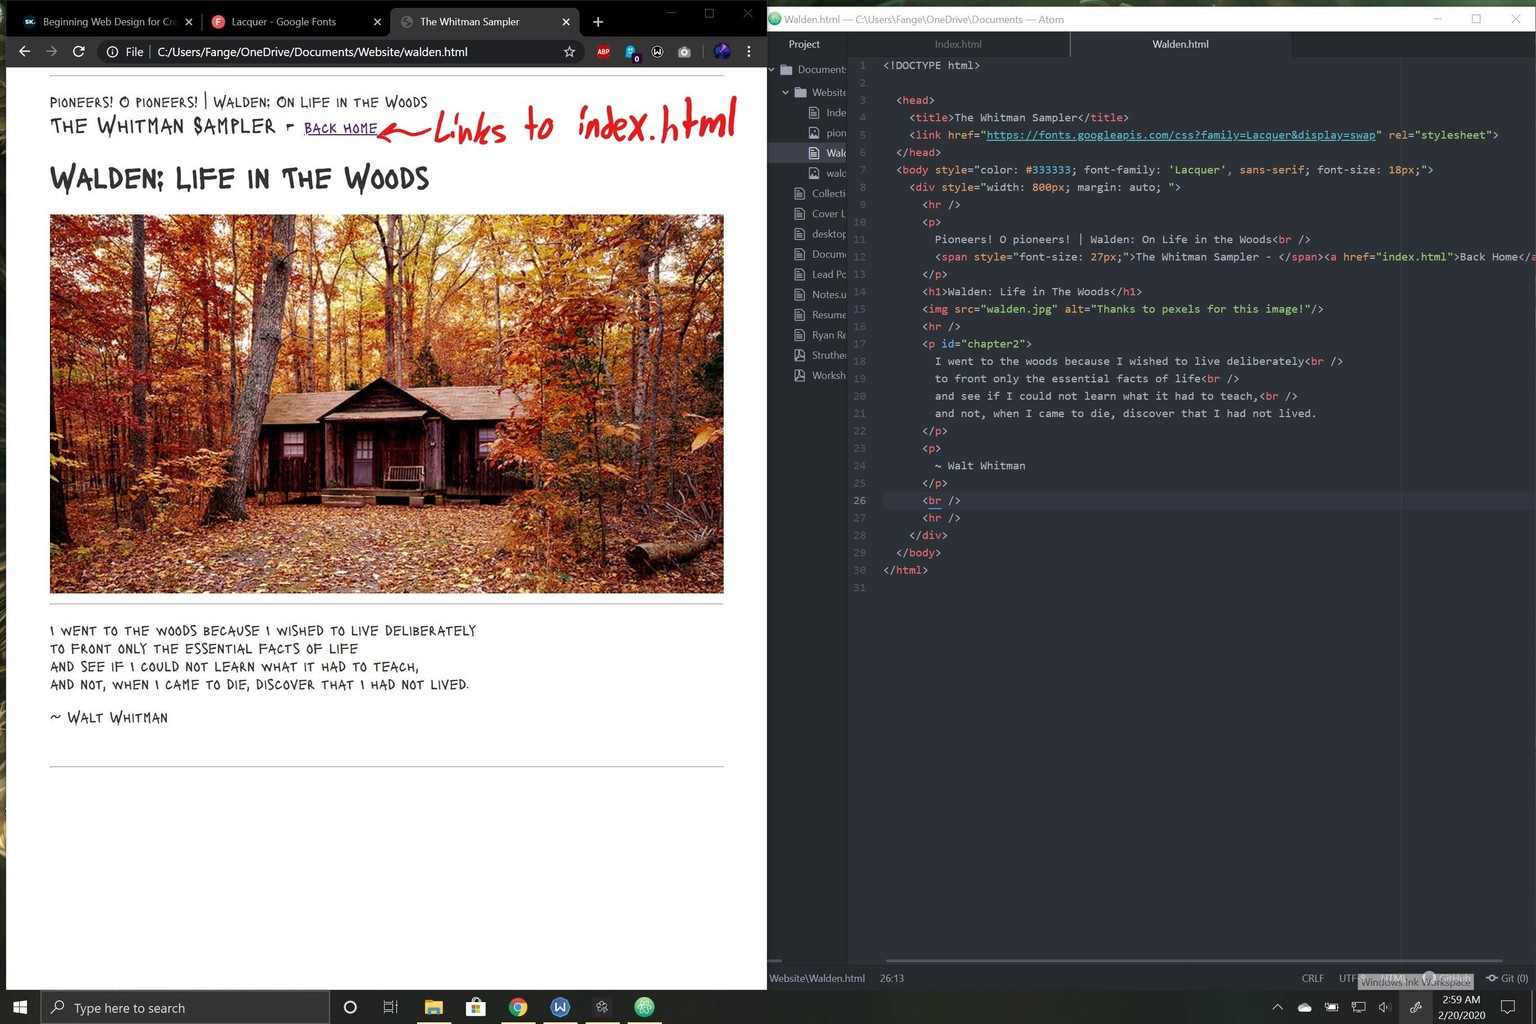Collapse the Website folder in tree
1536x1024 pixels.
pyautogui.click(x=786, y=92)
